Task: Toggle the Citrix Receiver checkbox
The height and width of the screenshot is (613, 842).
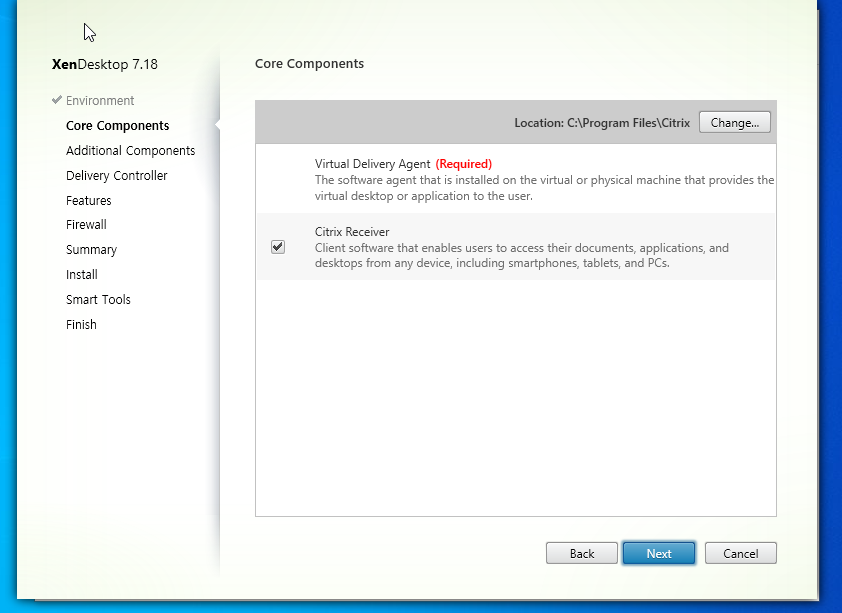Action: tap(278, 247)
